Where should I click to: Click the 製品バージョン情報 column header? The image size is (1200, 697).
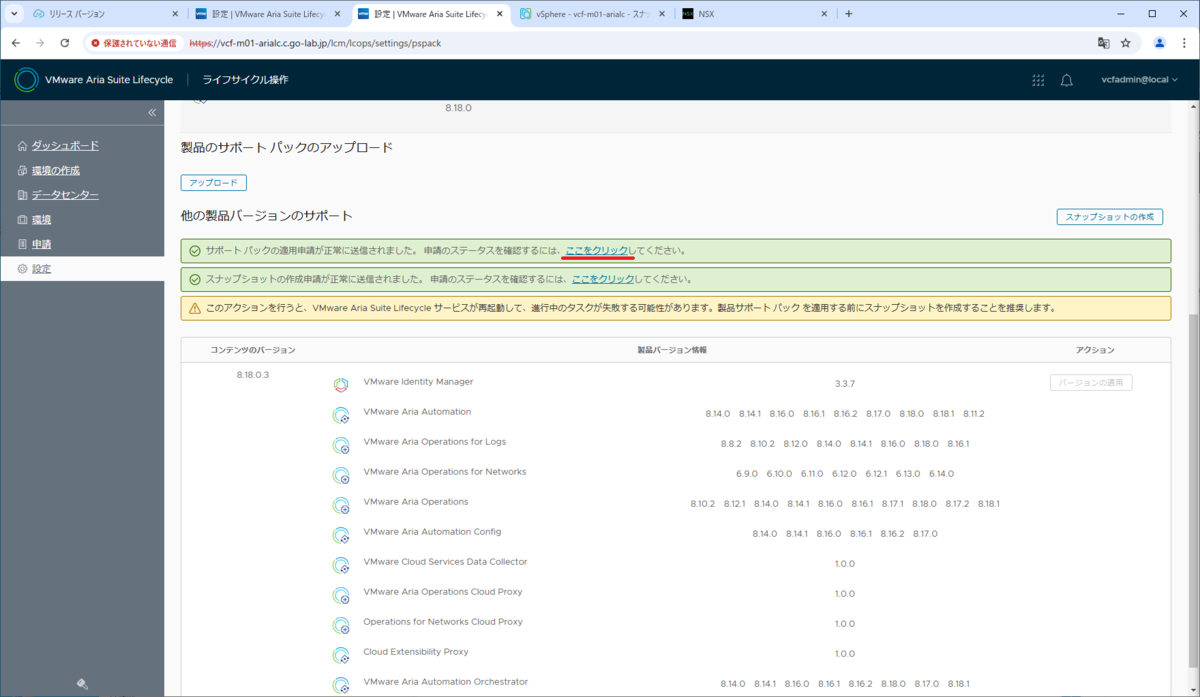point(672,350)
